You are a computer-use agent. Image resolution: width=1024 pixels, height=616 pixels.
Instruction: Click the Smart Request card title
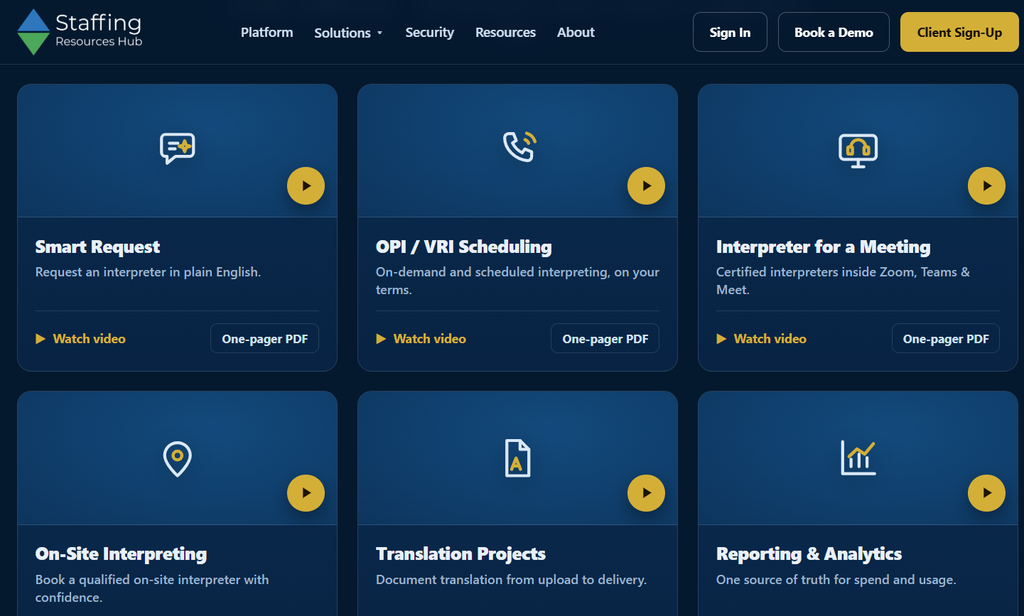(97, 246)
